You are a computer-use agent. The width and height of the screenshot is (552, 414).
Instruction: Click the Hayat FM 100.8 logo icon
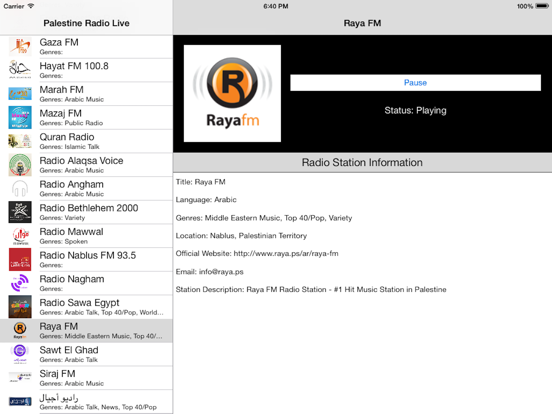coord(20,70)
